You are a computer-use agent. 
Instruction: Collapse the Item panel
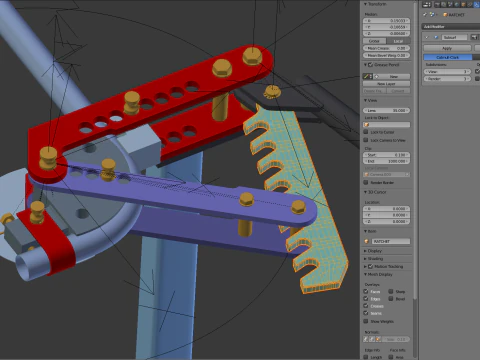point(366,231)
